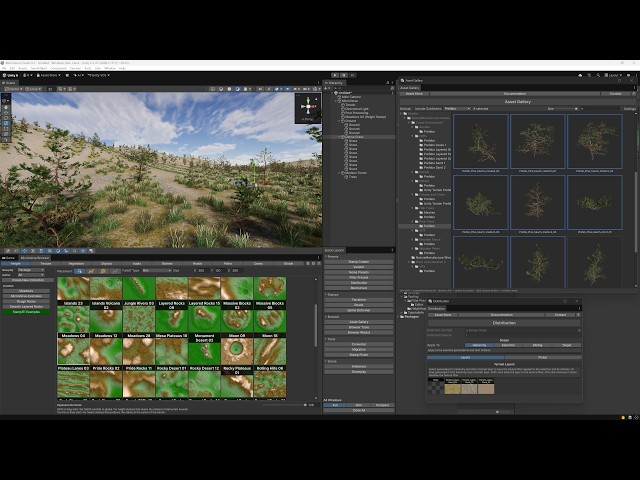Select Sibling in Apply To options
The image size is (640, 480).
pyautogui.click(x=537, y=345)
